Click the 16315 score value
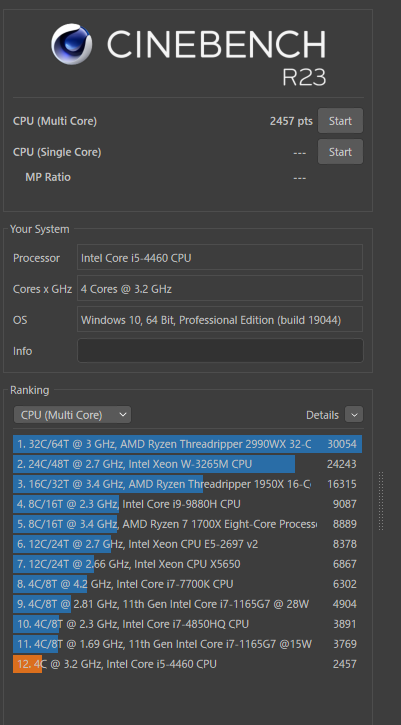This screenshot has width=401, height=725. coord(342,484)
